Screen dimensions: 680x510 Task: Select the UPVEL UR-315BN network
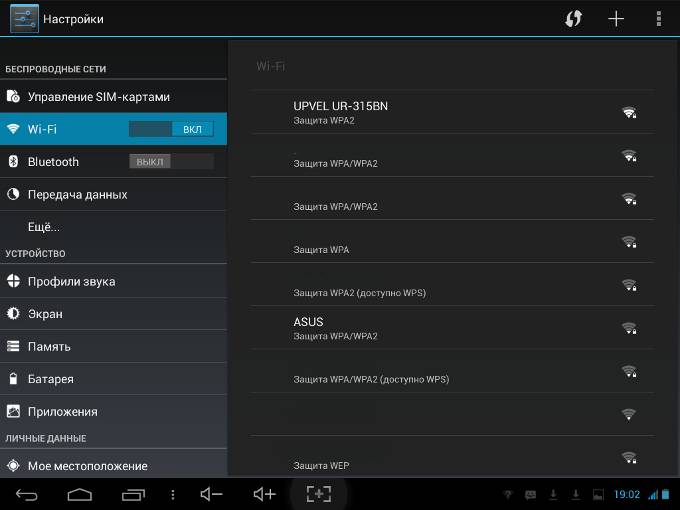click(x=452, y=112)
